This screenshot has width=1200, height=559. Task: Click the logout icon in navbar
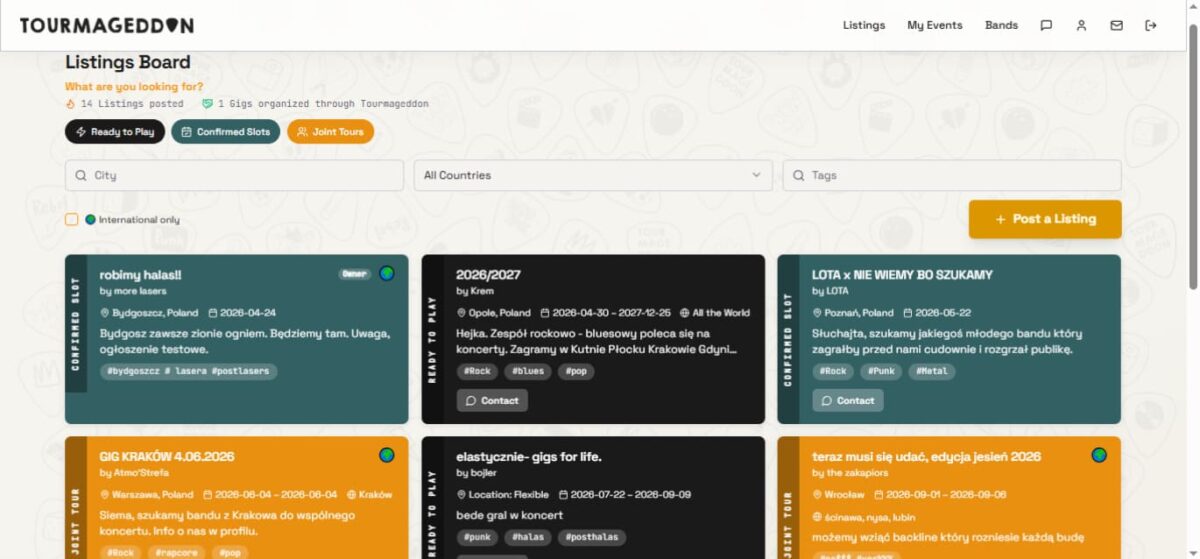(x=1151, y=25)
